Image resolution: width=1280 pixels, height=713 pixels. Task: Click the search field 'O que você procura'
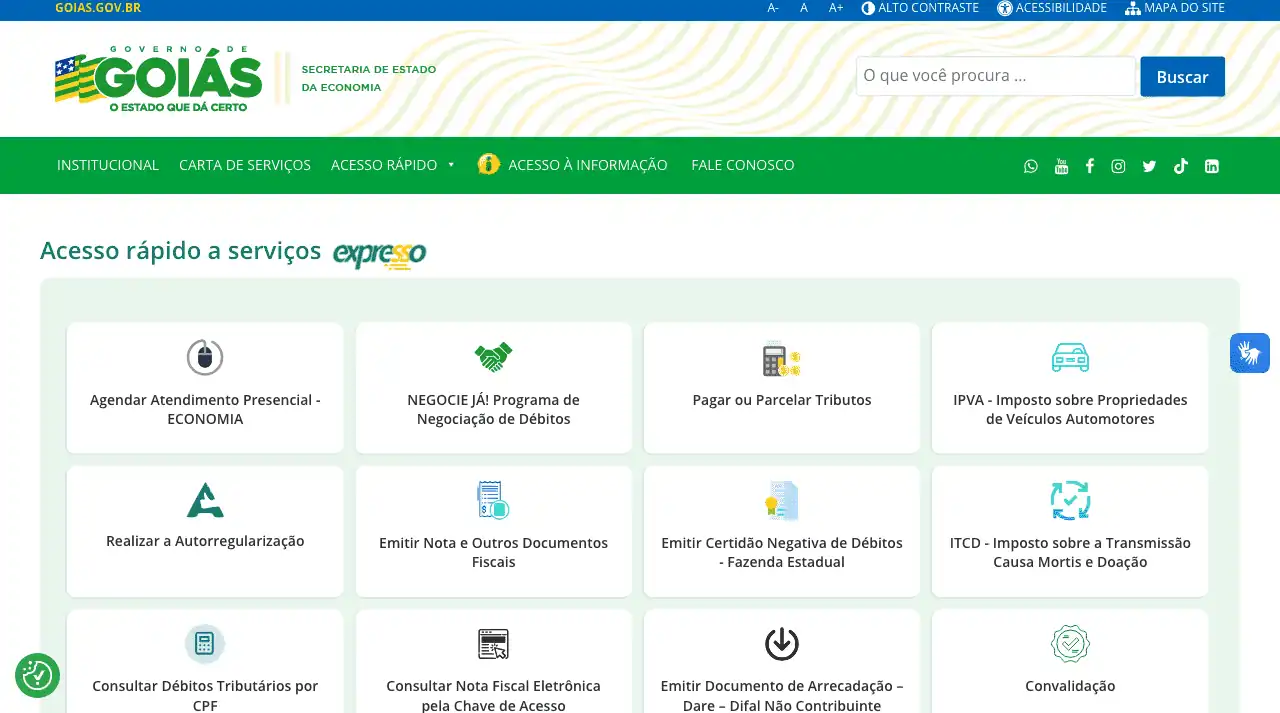coord(995,76)
